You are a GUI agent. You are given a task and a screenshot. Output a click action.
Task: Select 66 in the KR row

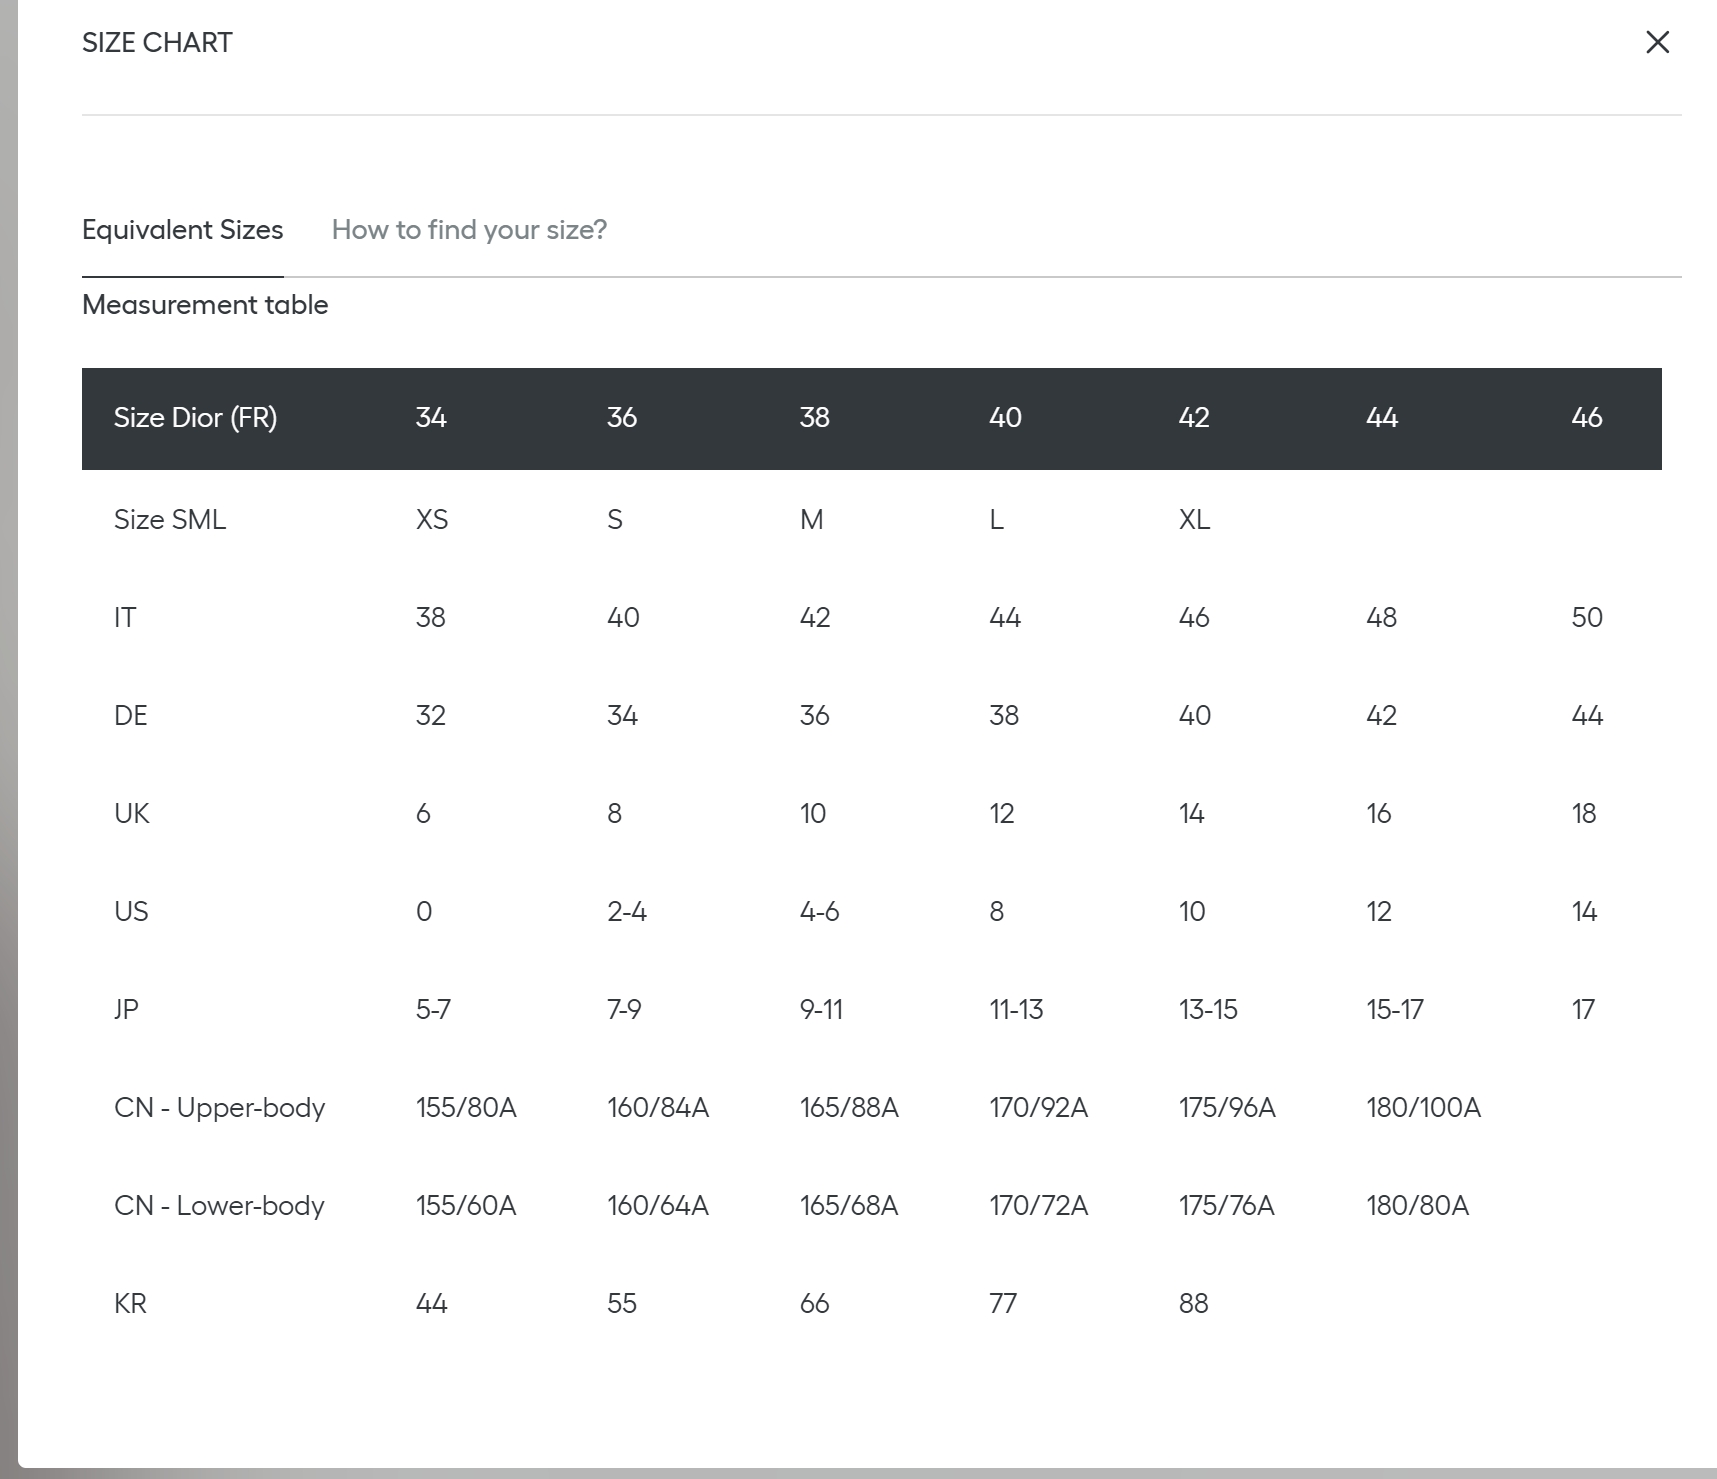tap(814, 1304)
